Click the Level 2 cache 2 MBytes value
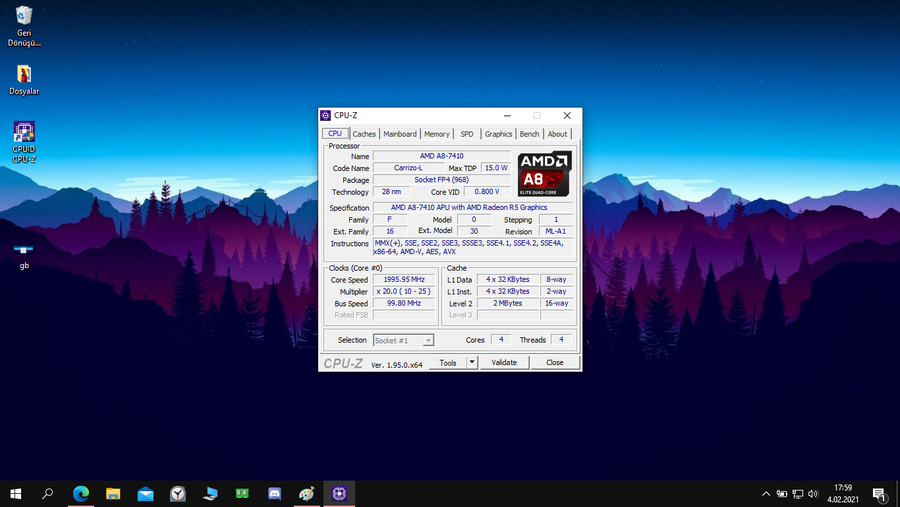 pyautogui.click(x=507, y=303)
